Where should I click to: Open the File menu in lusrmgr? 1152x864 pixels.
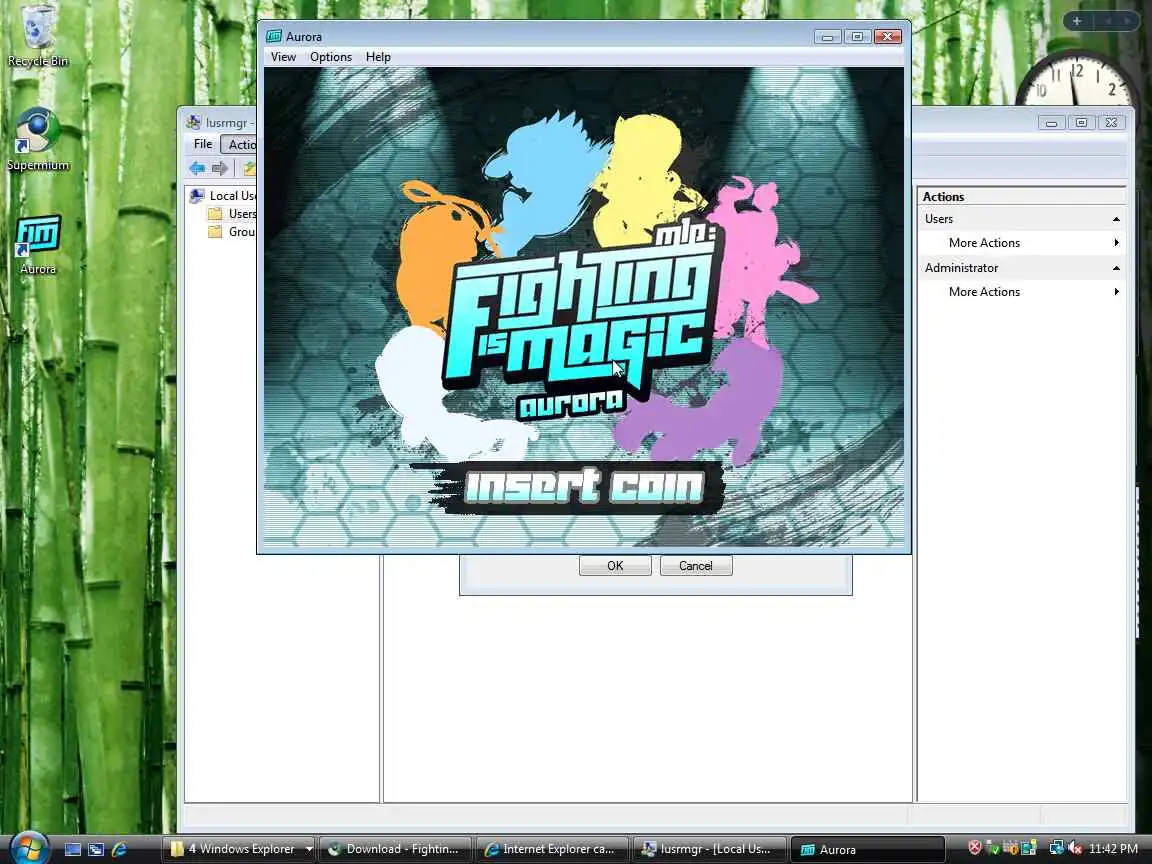point(203,144)
